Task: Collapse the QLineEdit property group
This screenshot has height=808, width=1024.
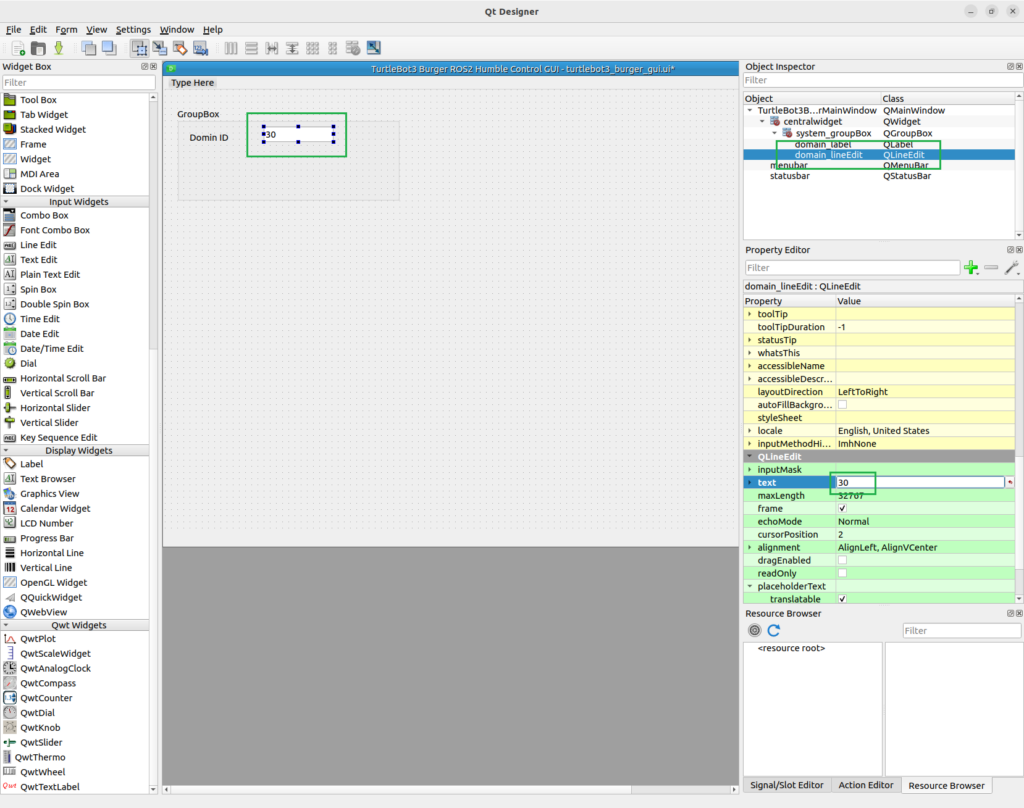Action: (x=750, y=457)
